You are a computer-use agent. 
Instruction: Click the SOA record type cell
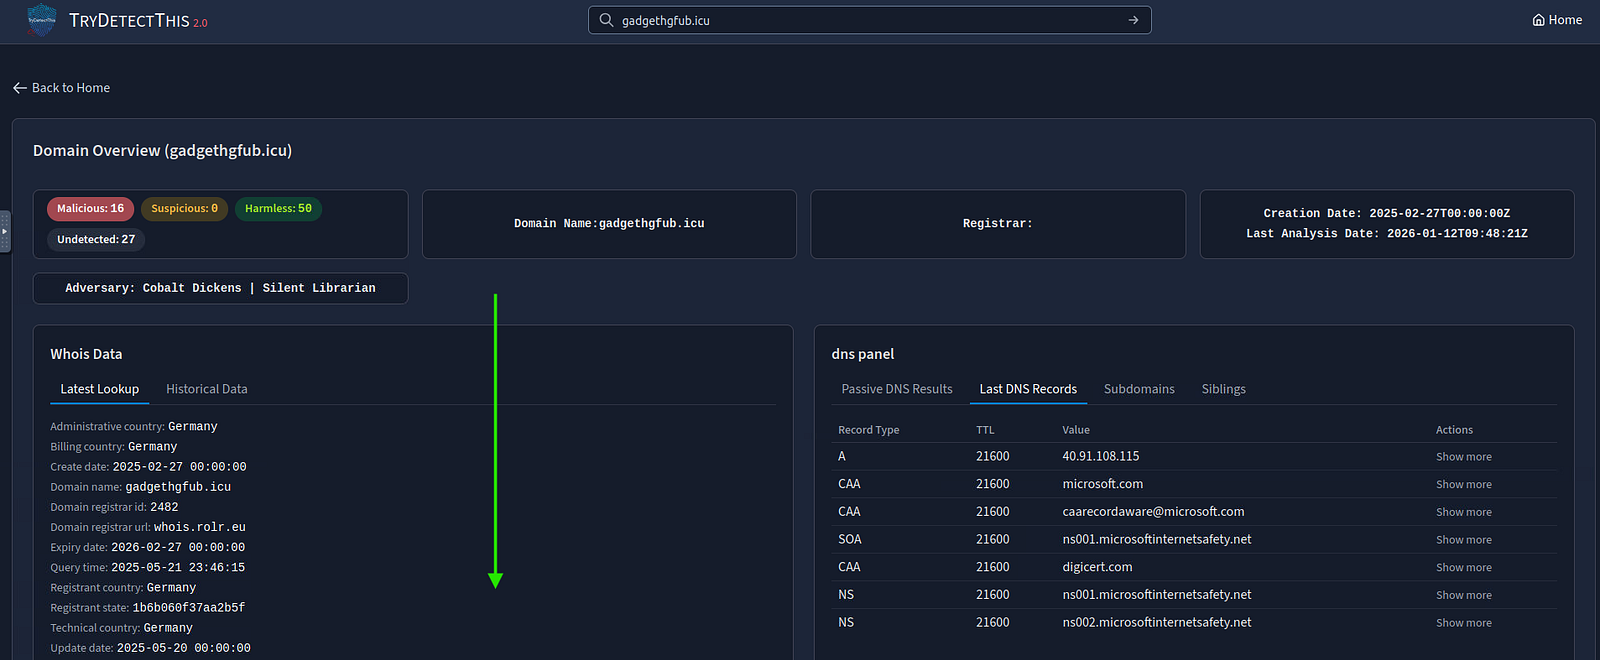click(849, 539)
